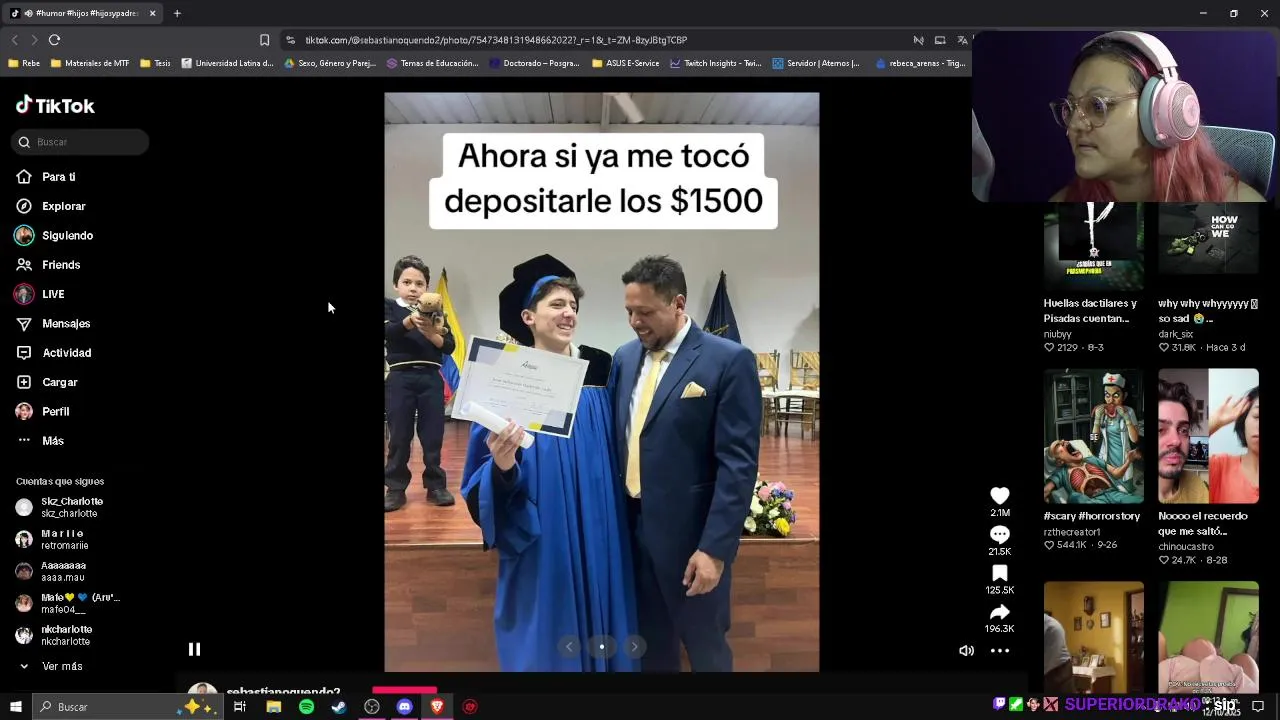
Task: Expand Ver más followed accounts
Action: 52,666
